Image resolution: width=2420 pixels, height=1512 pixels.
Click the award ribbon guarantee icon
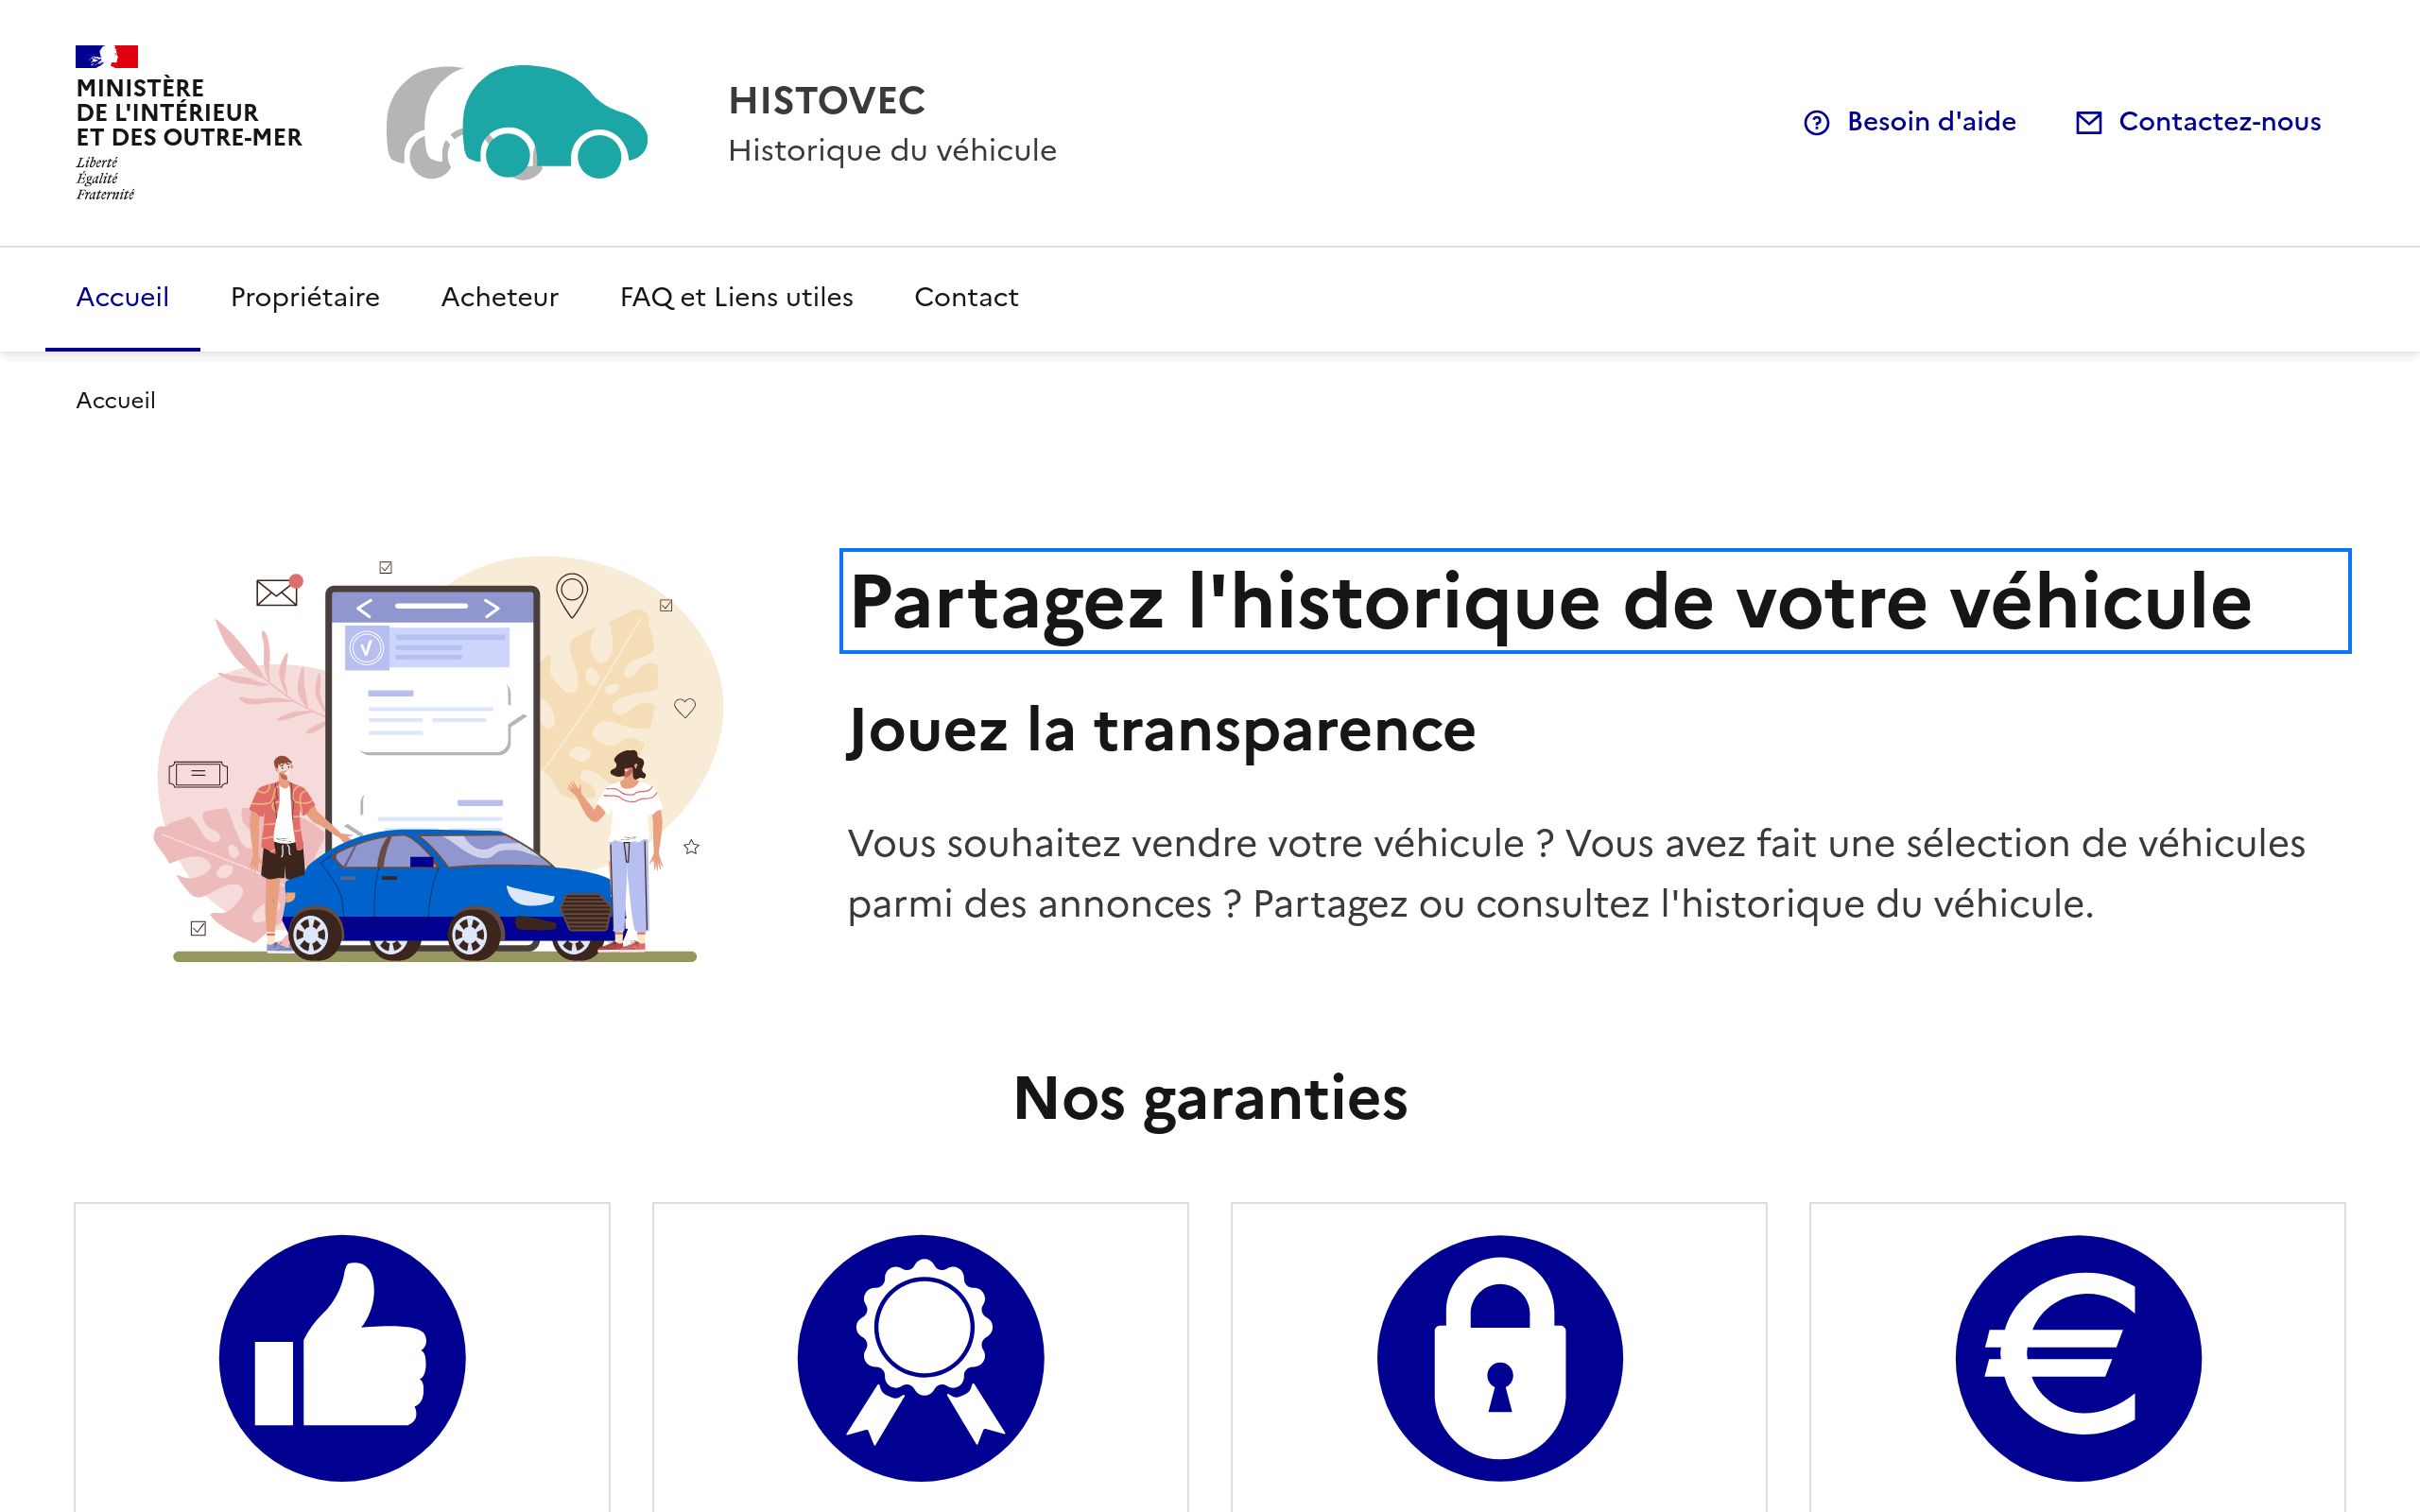coord(920,1358)
